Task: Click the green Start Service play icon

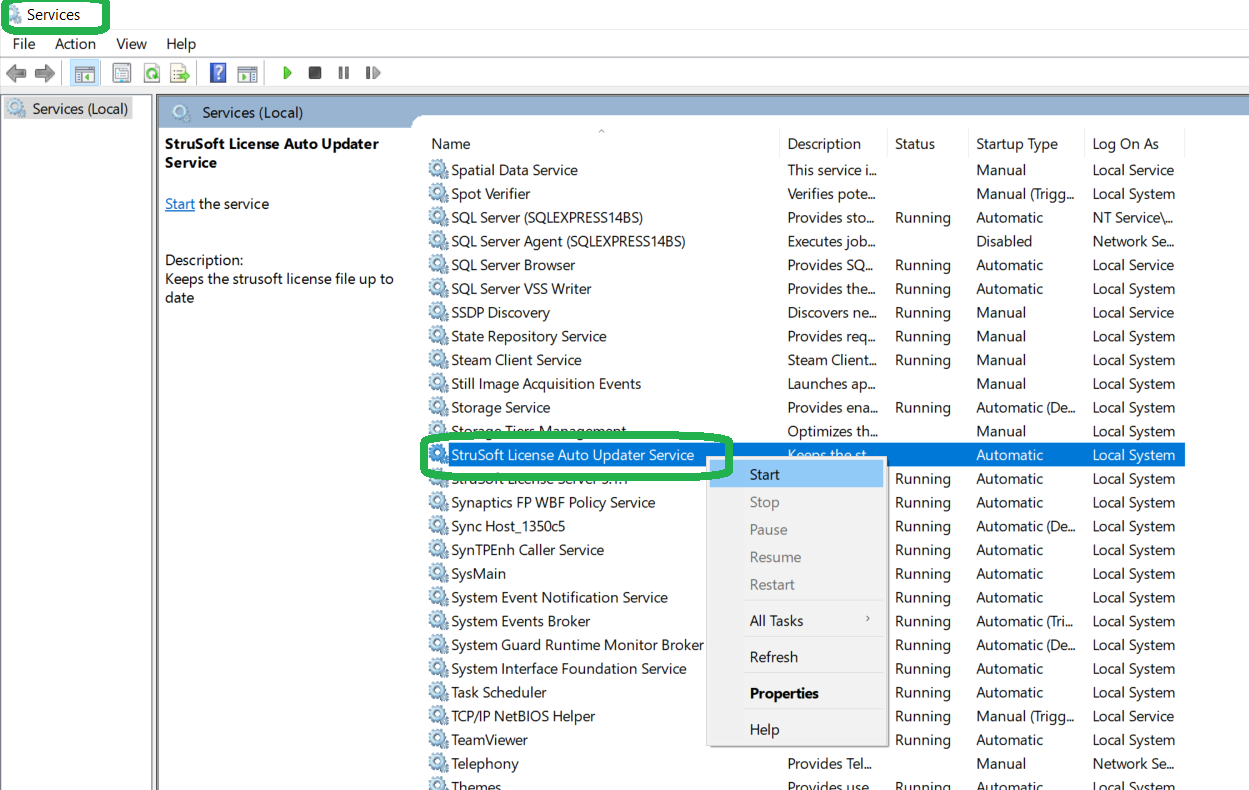Action: click(x=287, y=73)
